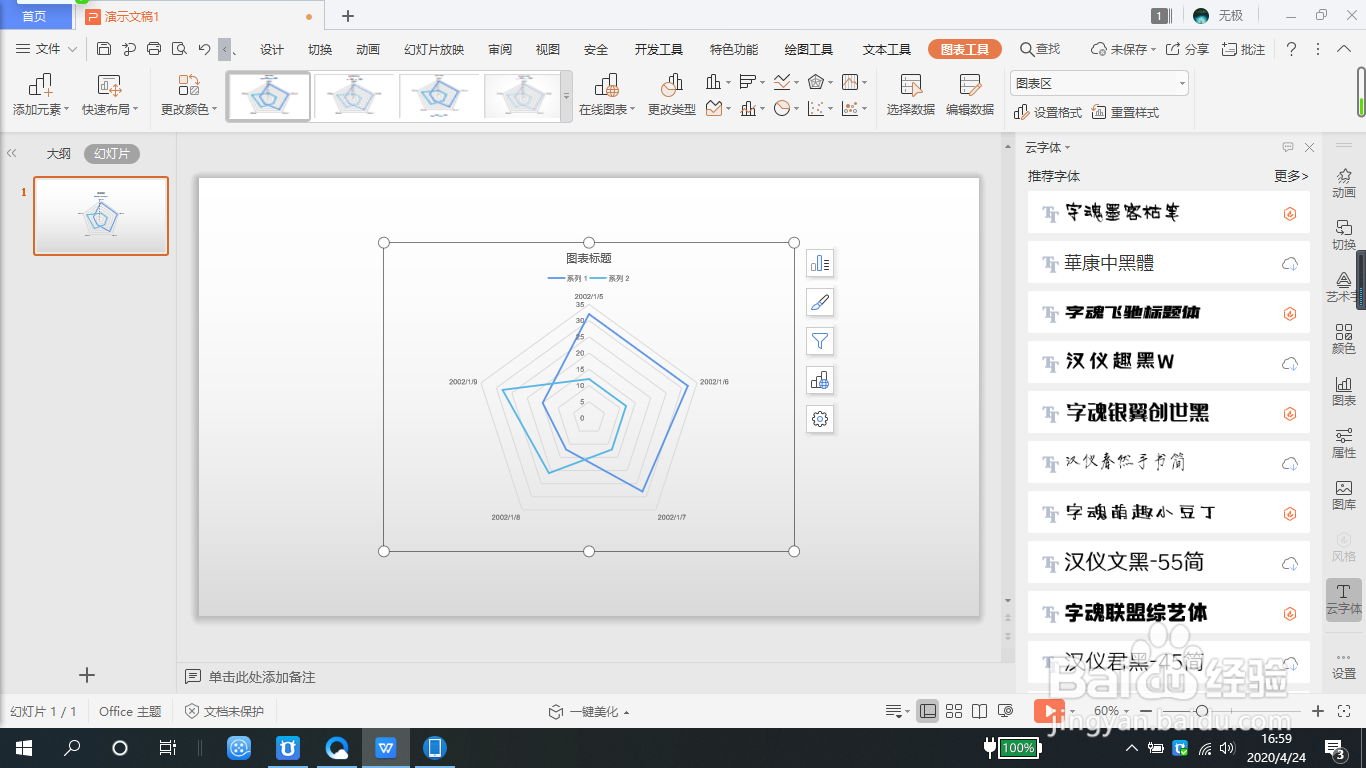Image resolution: width=1366 pixels, height=768 pixels.
Task: Open Change Color (更改颜色) menu
Action: click(189, 96)
